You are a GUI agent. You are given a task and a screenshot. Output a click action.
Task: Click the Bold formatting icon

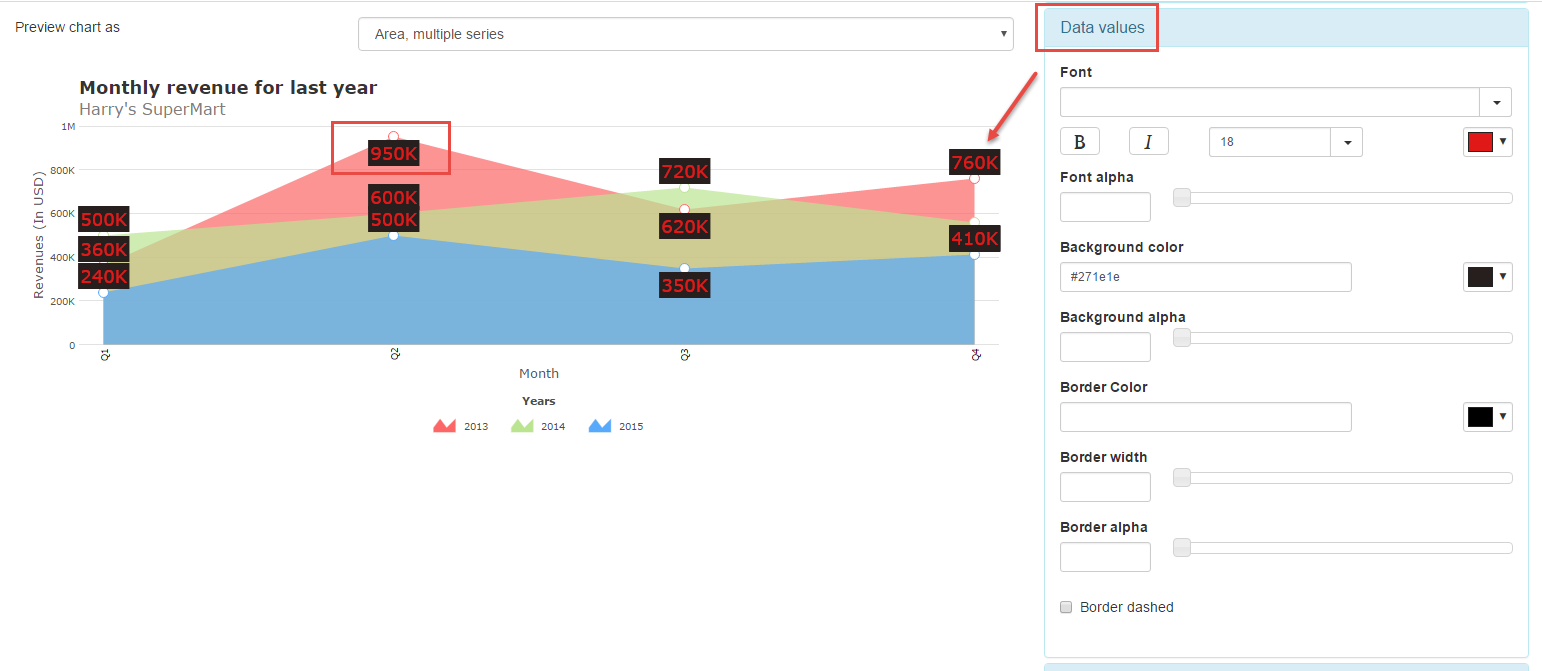click(1079, 141)
